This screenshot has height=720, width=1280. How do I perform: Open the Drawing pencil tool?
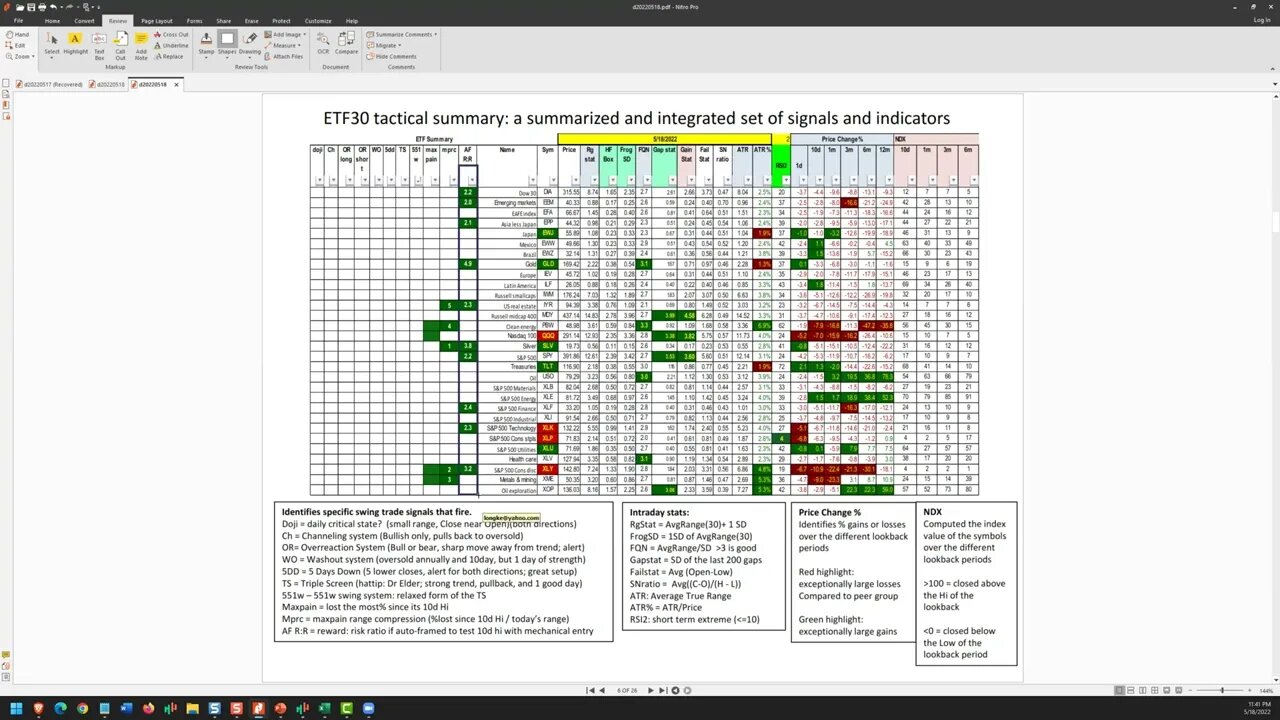[249, 43]
